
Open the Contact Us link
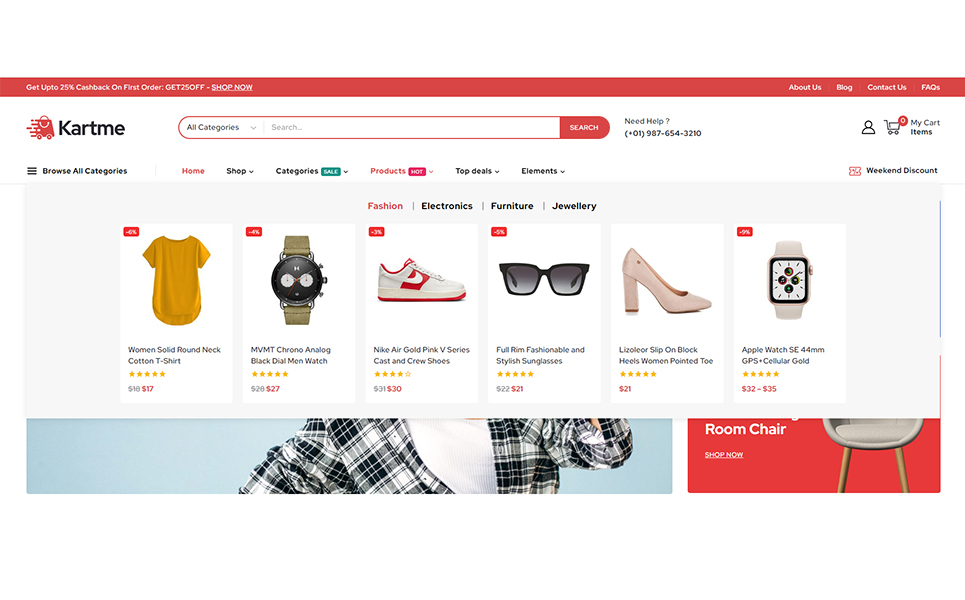pyautogui.click(x=886, y=87)
